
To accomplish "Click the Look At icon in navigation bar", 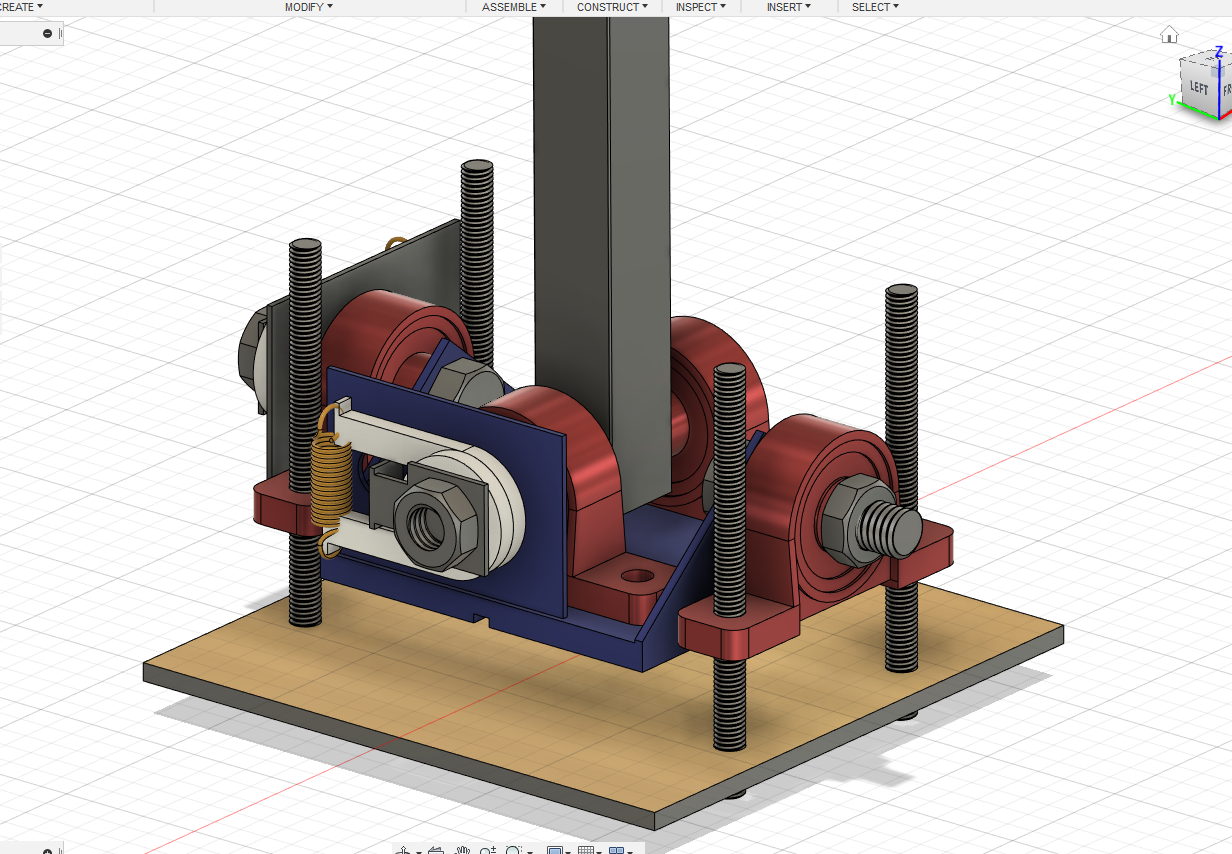I will click(436, 850).
